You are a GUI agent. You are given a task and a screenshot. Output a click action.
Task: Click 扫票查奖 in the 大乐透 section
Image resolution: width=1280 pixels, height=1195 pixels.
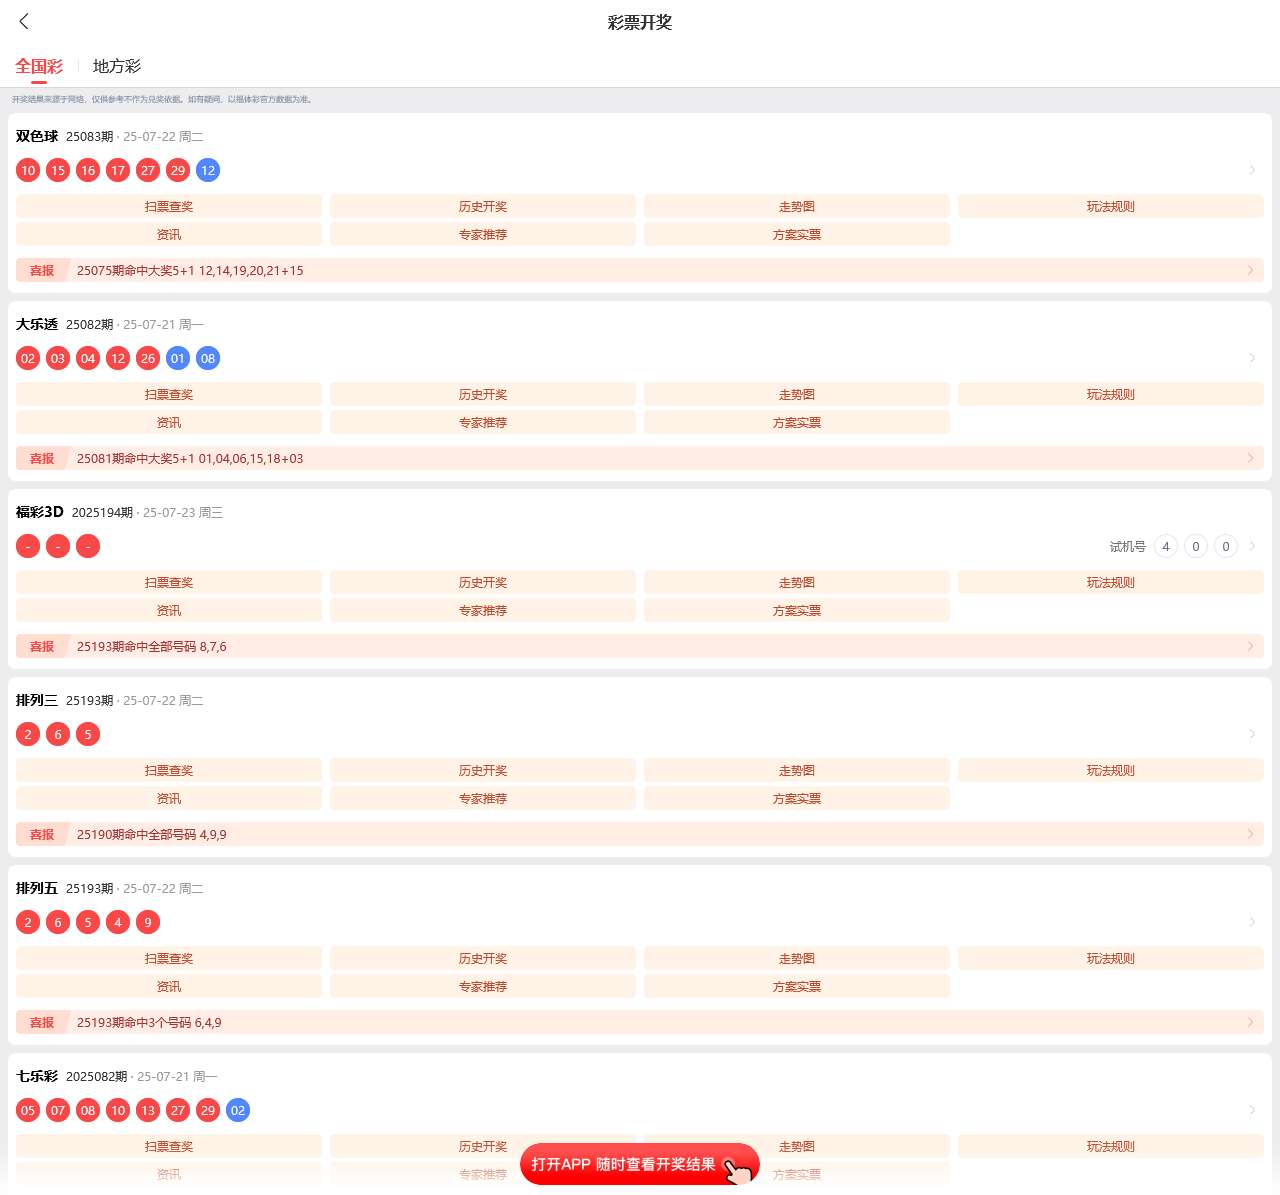(x=169, y=394)
